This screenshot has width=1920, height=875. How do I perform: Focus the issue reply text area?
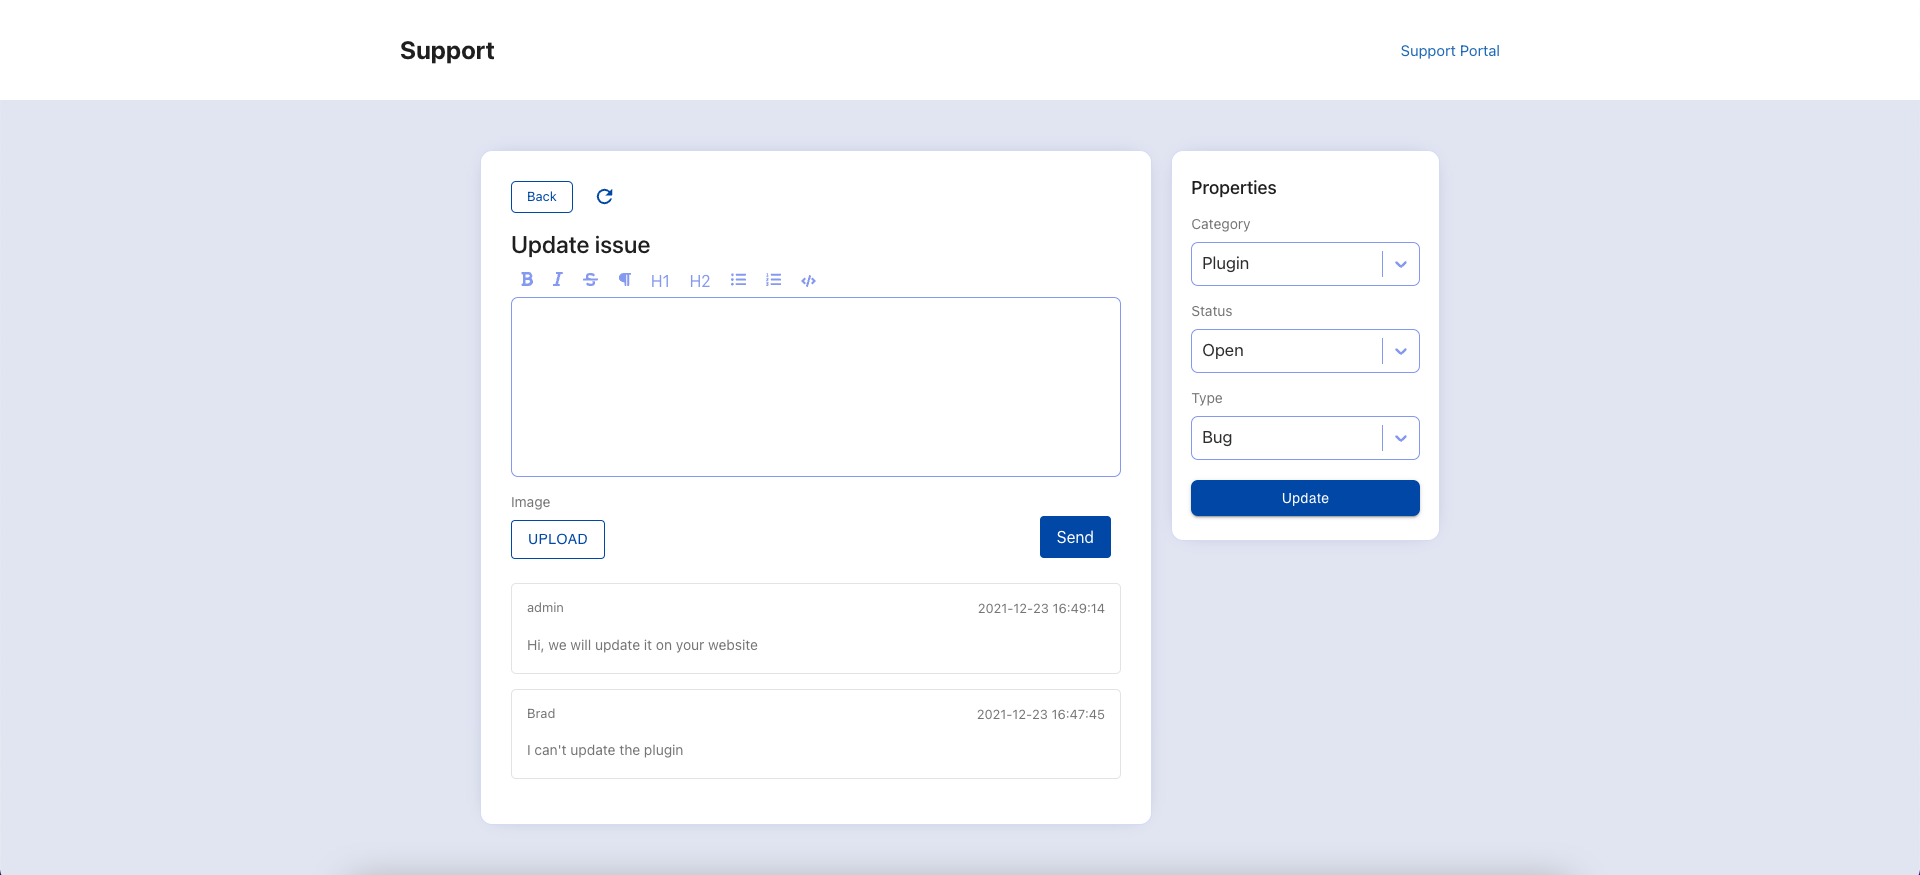coord(816,387)
